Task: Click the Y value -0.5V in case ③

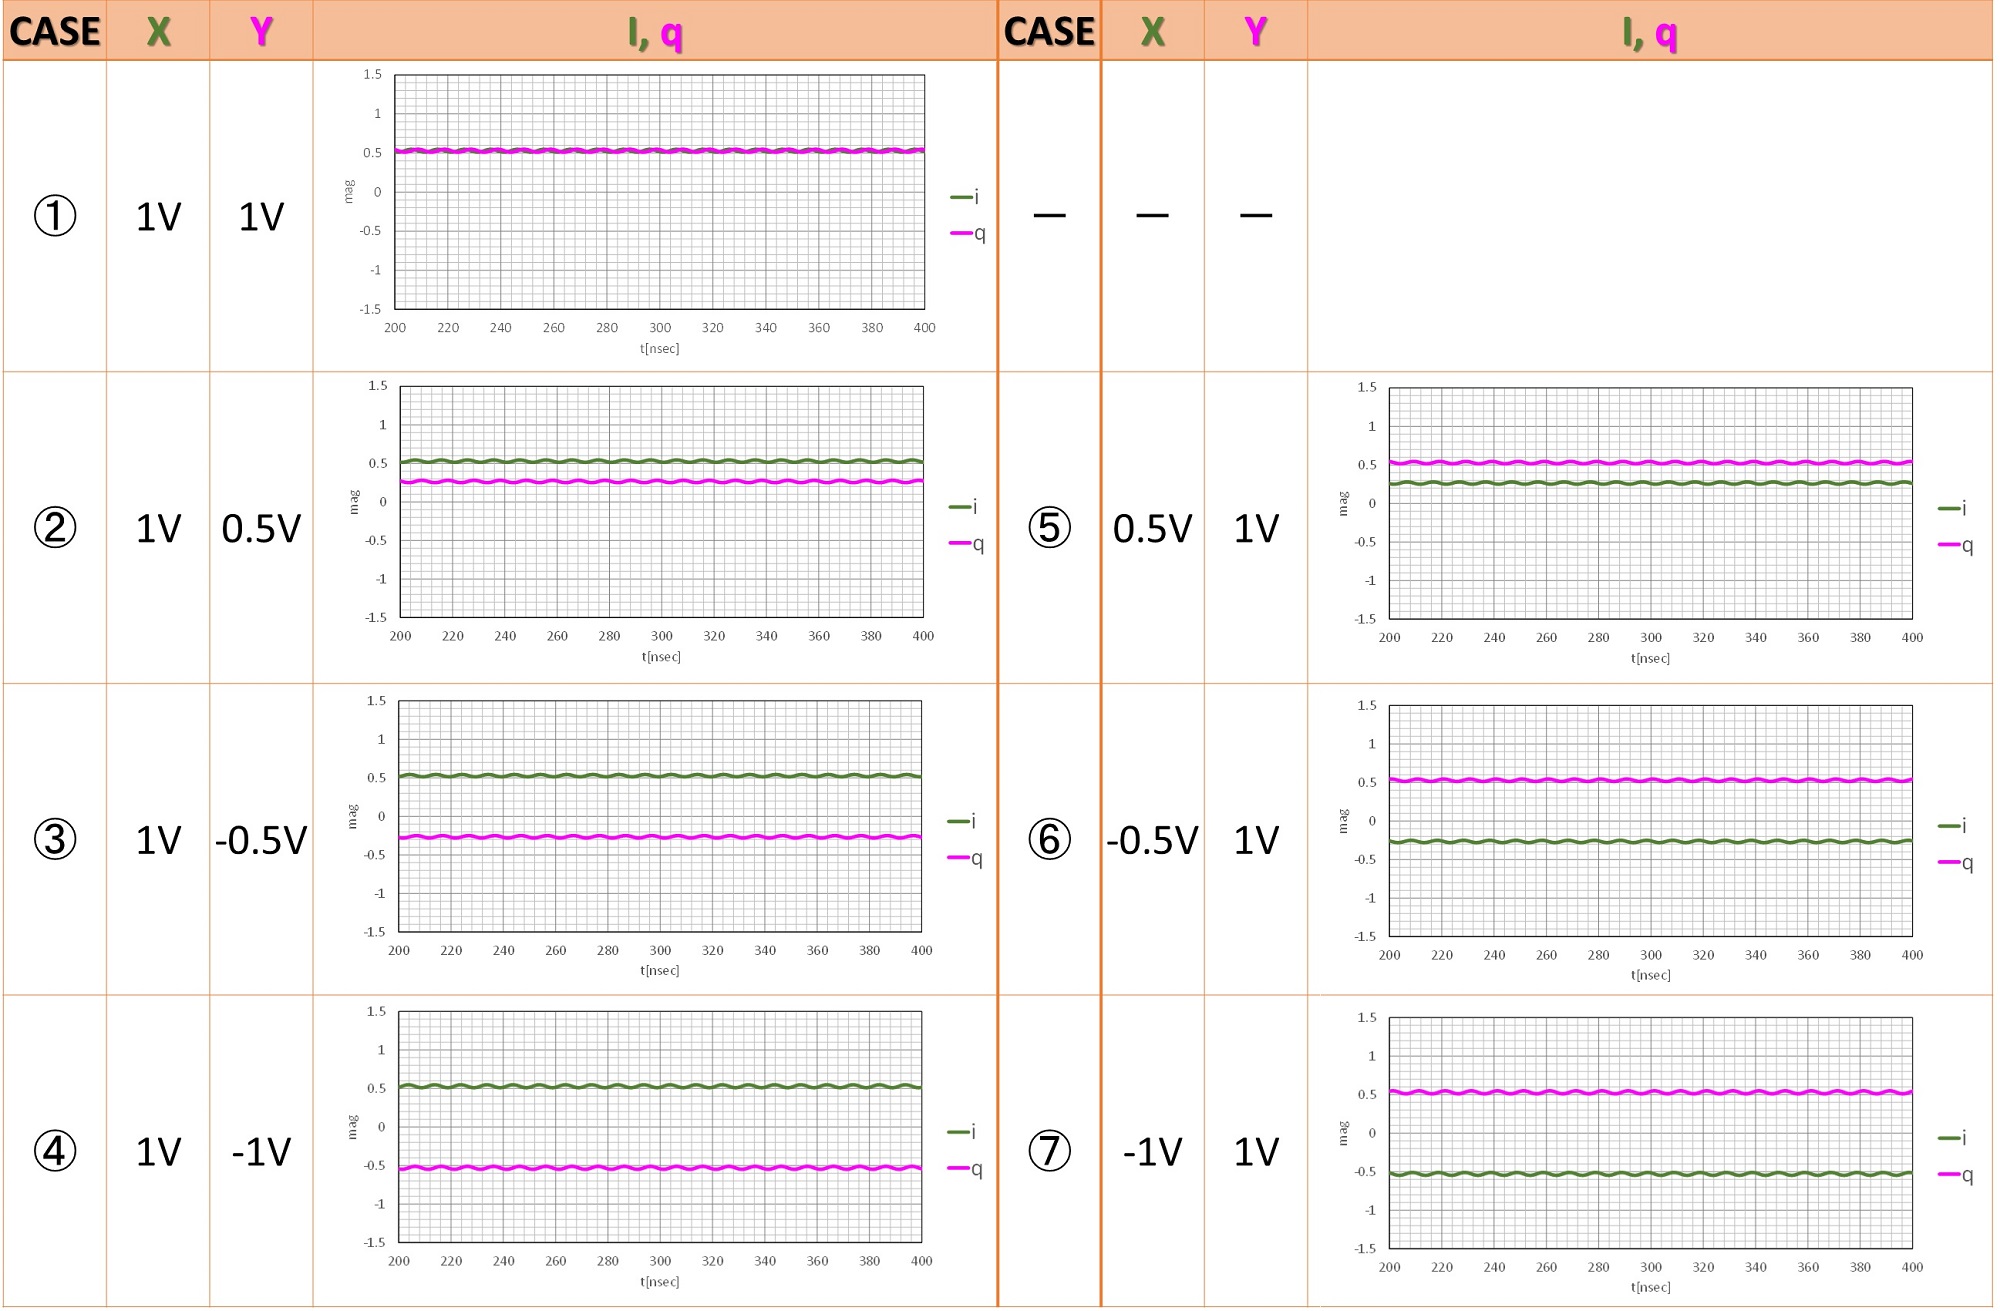Action: coord(261,840)
